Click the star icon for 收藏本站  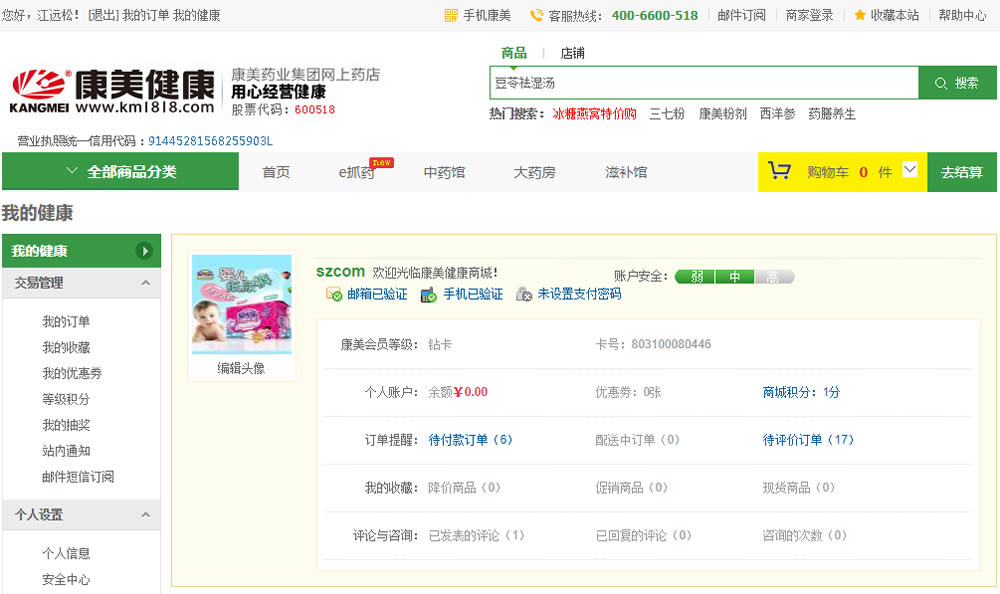tap(860, 15)
